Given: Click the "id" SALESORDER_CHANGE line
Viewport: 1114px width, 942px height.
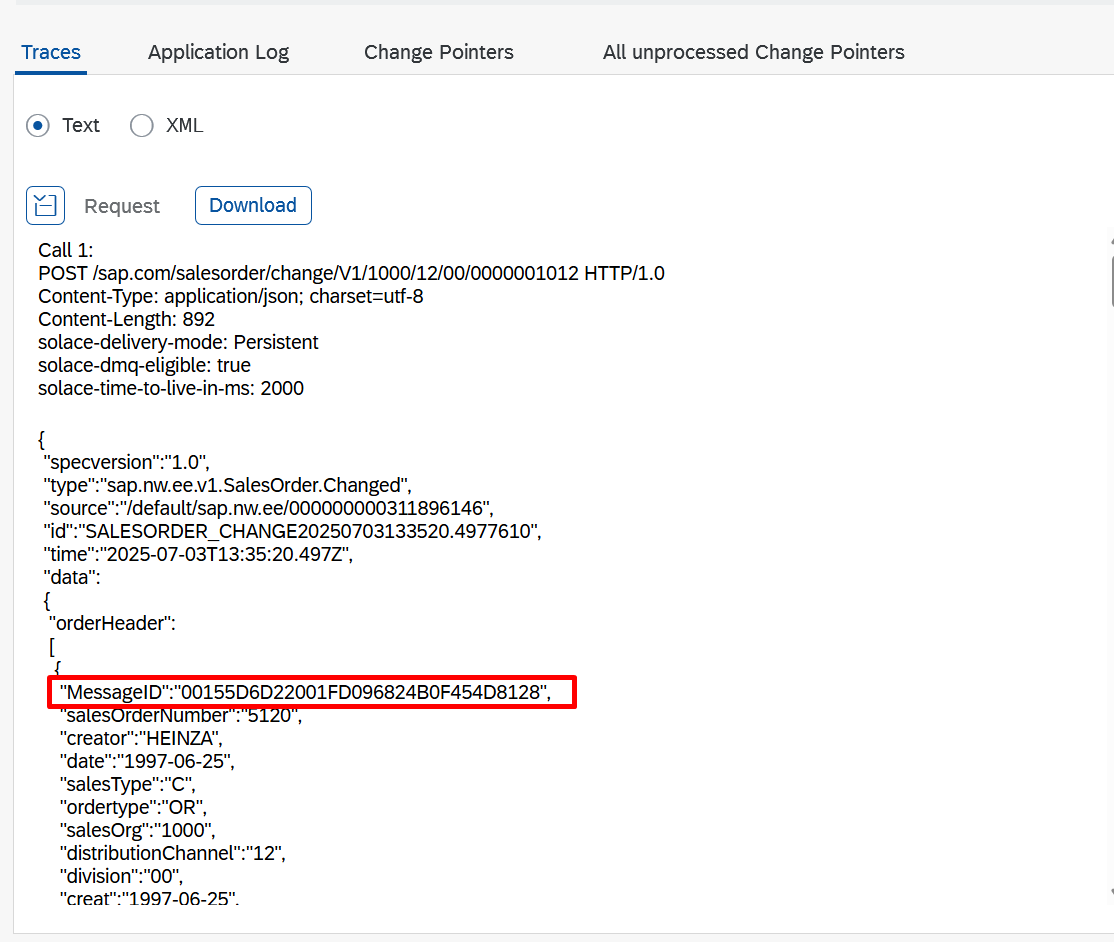Looking at the screenshot, I should click(x=292, y=531).
